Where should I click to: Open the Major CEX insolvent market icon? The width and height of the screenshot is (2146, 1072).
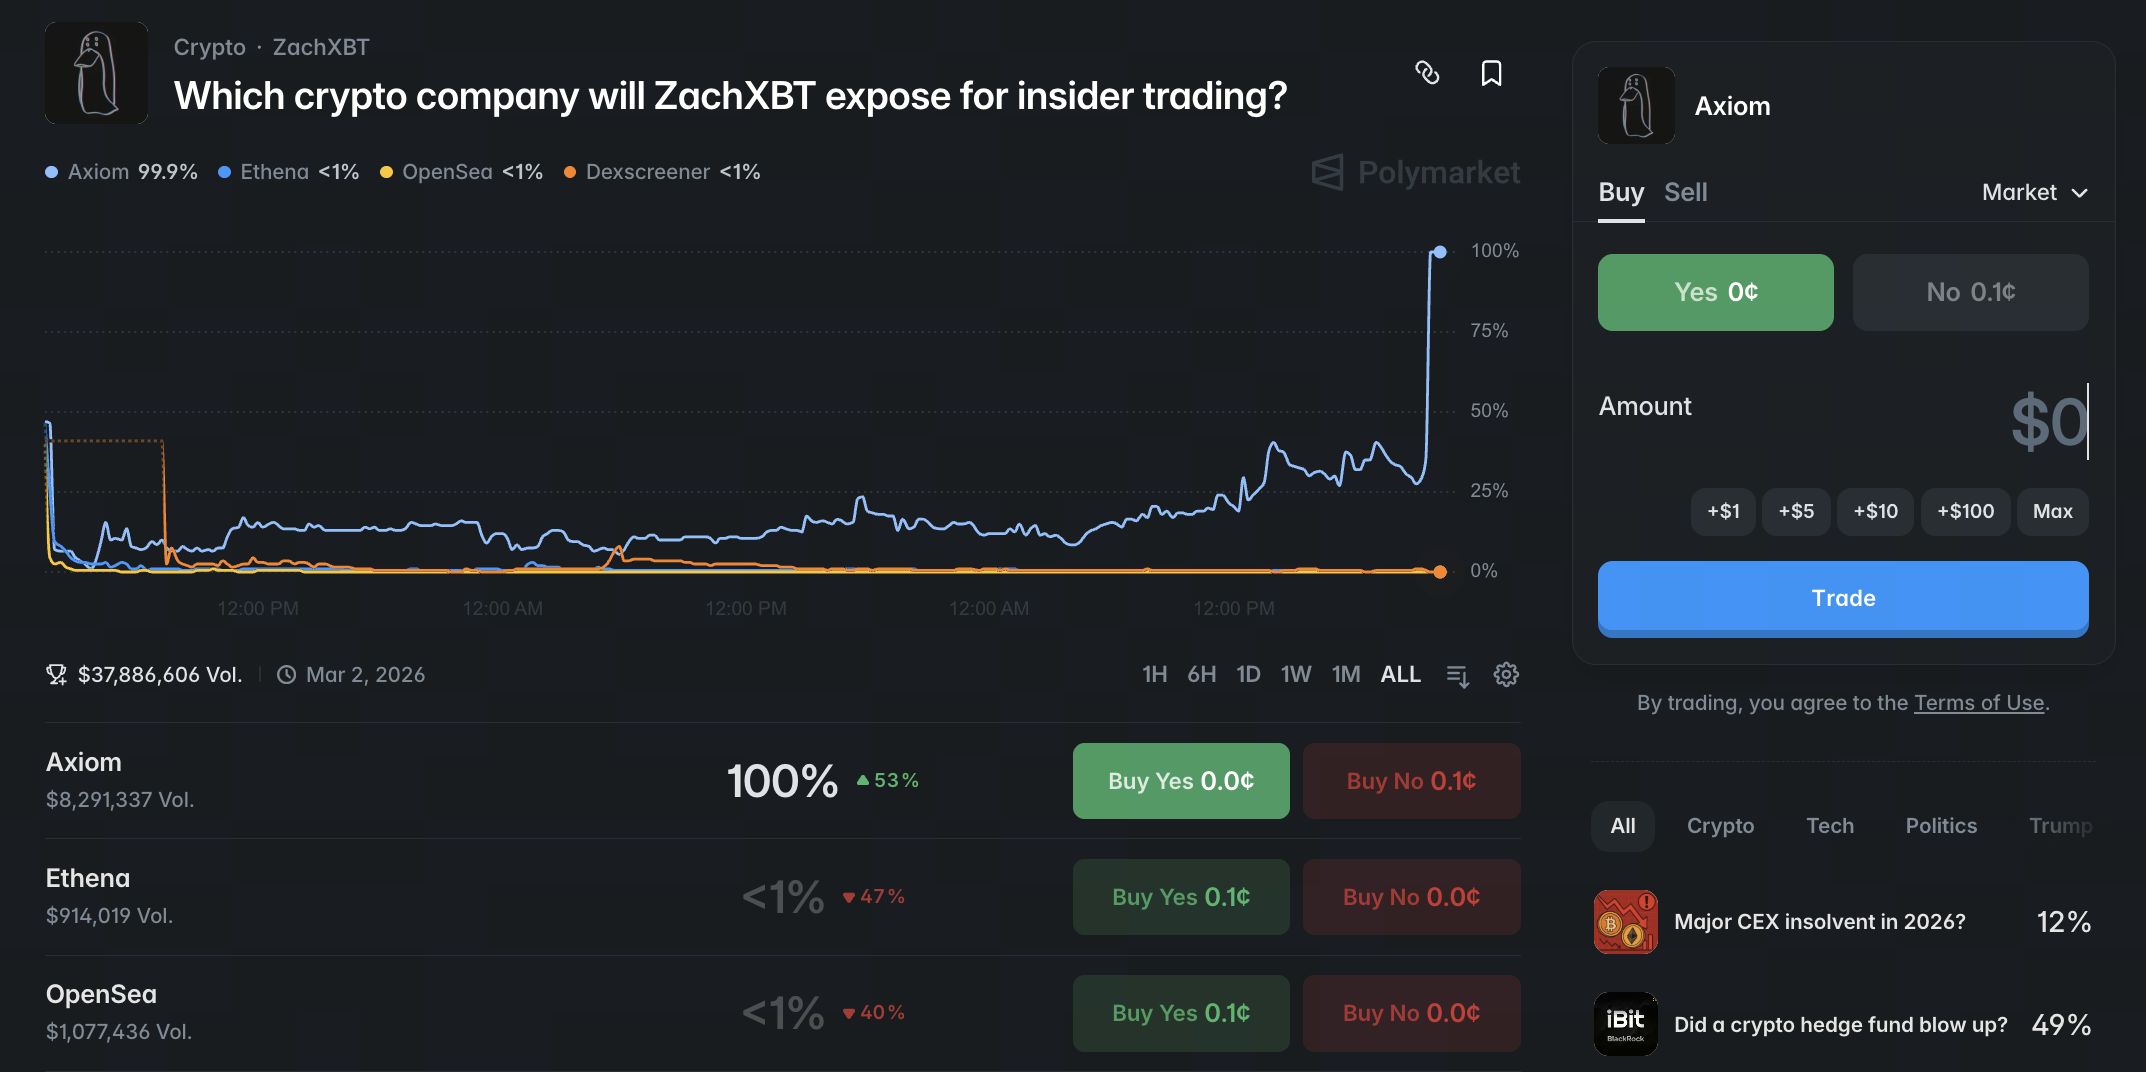(x=1625, y=922)
